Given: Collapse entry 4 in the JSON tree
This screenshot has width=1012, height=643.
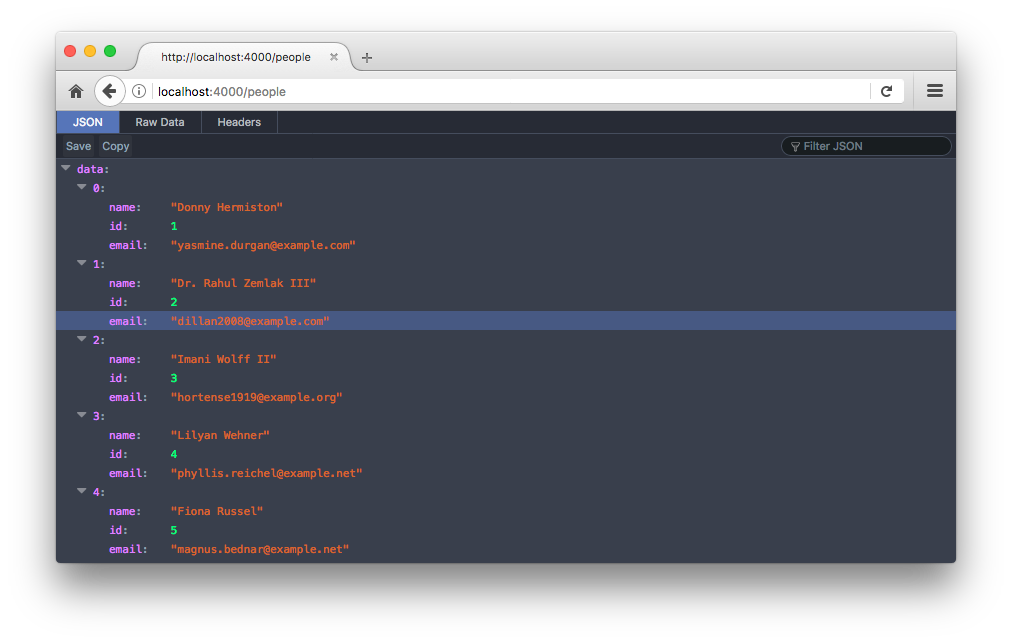Looking at the screenshot, I should [x=81, y=491].
